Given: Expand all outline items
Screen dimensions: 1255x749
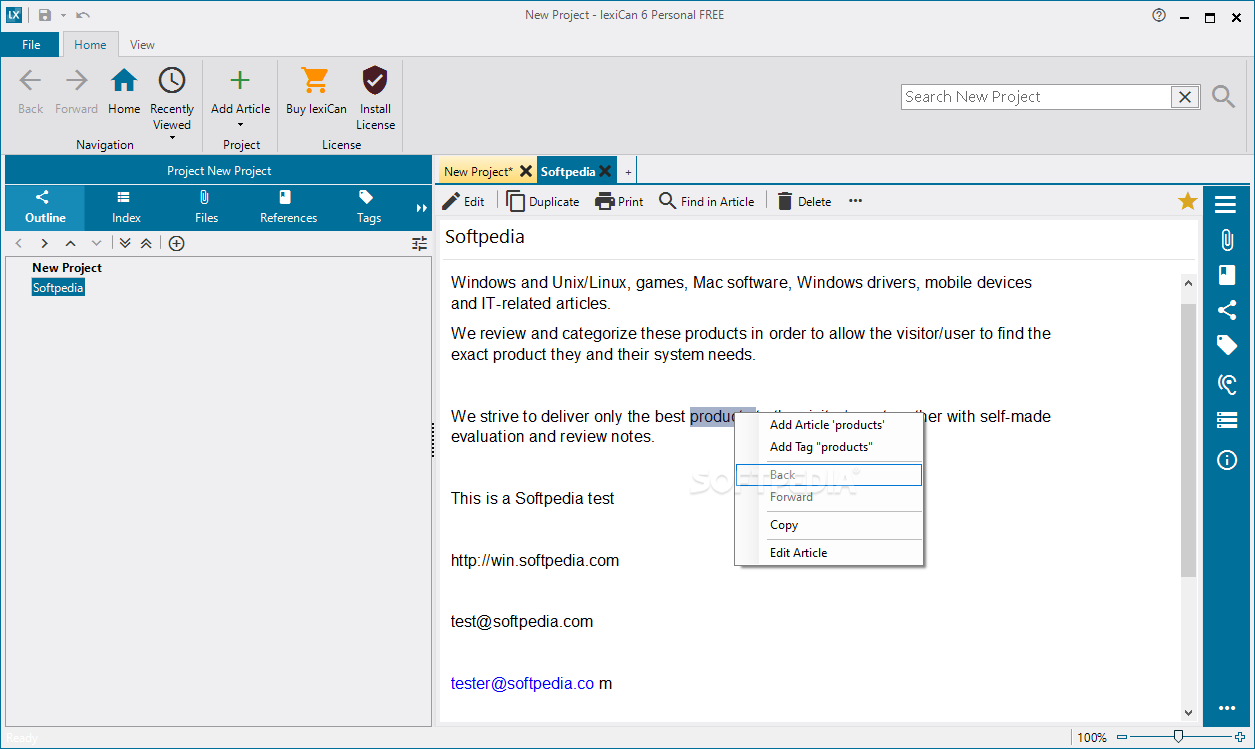Looking at the screenshot, I should click(125, 243).
